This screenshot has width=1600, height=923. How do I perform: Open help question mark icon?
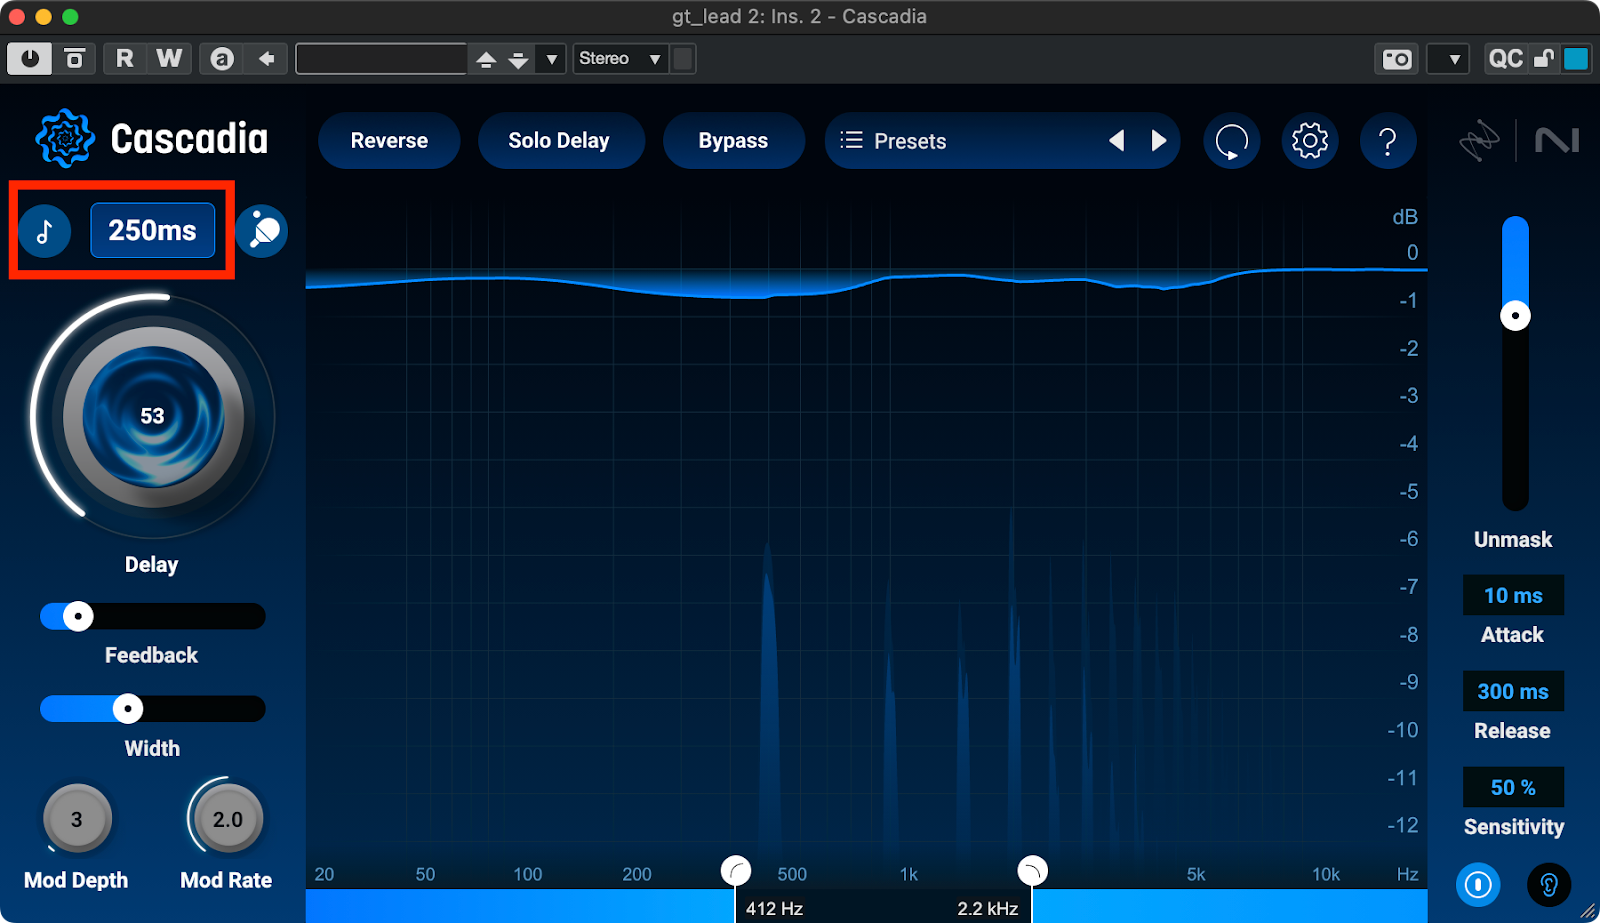click(x=1388, y=141)
